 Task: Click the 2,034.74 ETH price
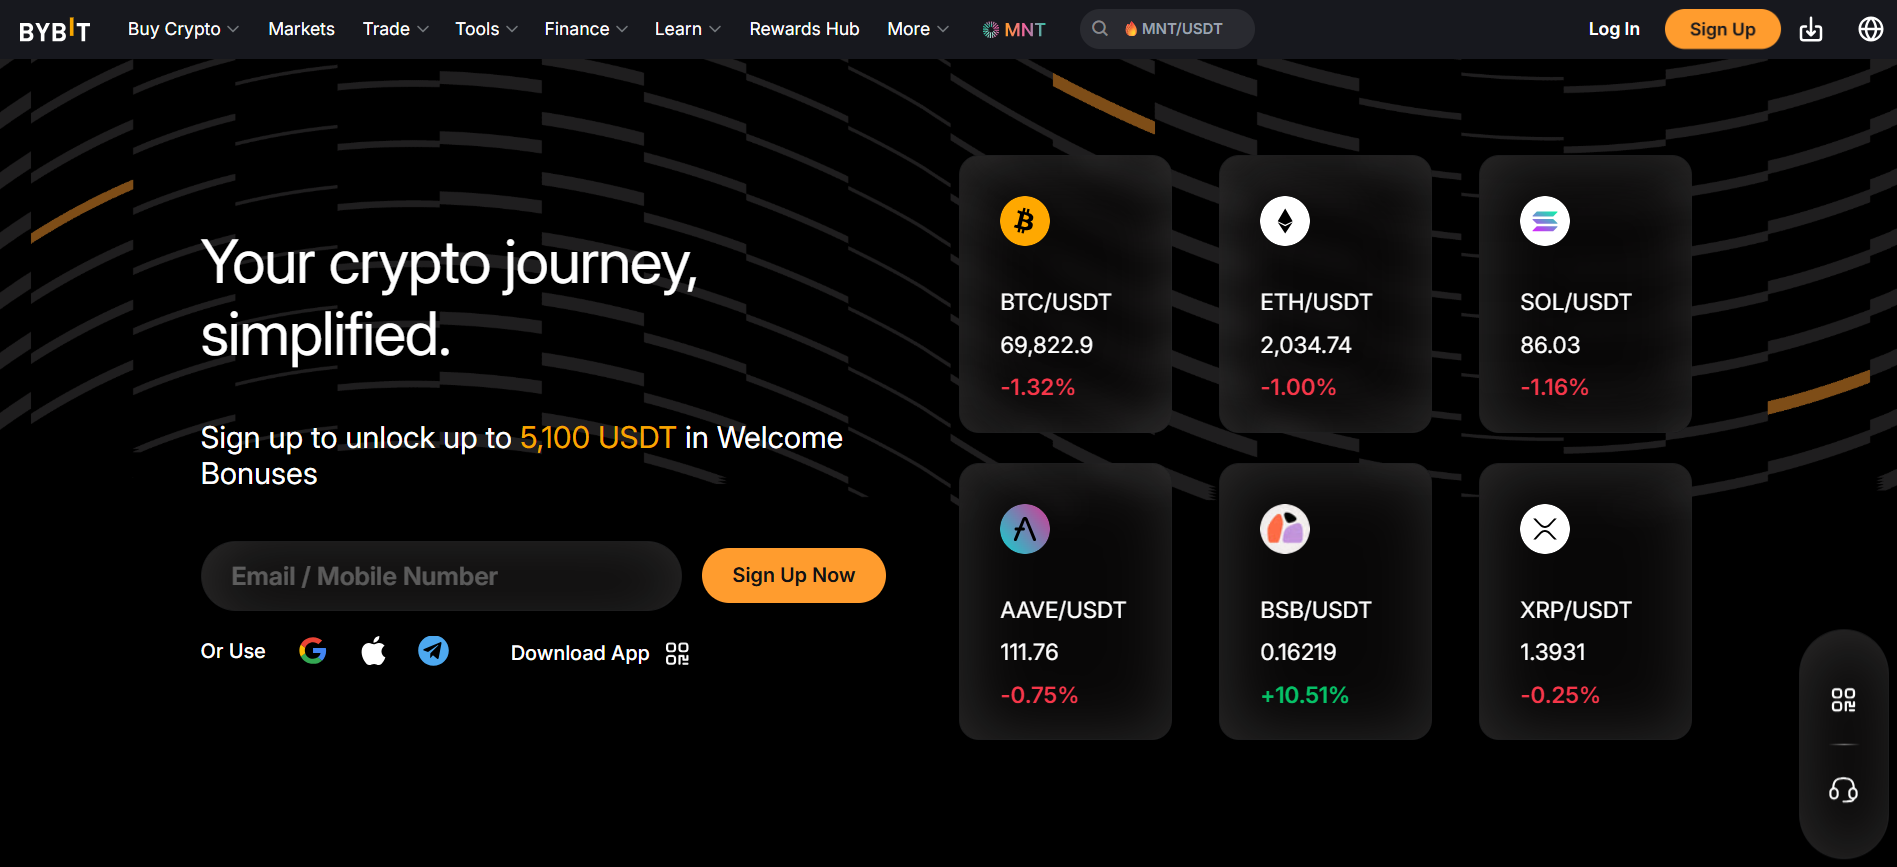1305,345
